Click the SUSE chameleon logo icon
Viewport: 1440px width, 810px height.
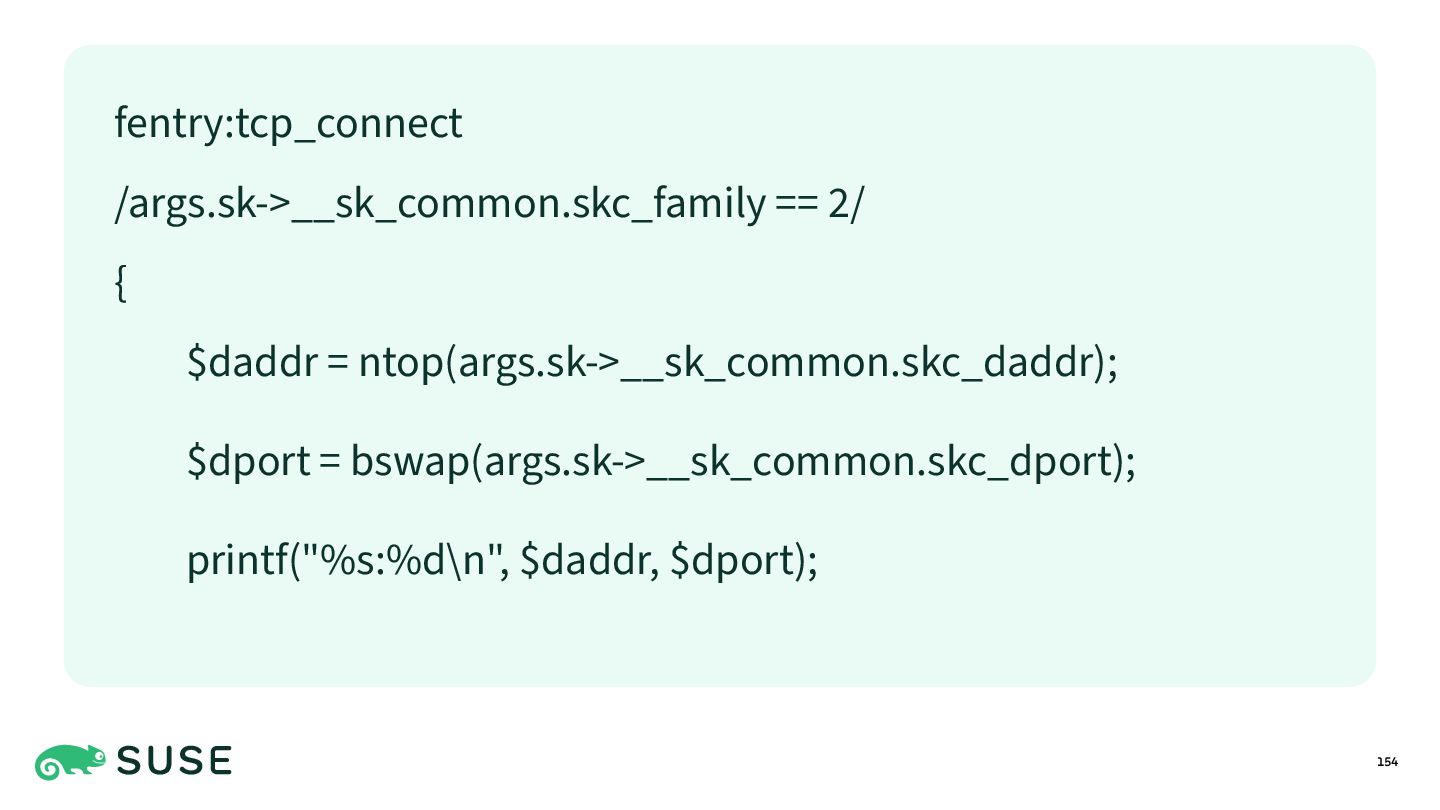70,762
